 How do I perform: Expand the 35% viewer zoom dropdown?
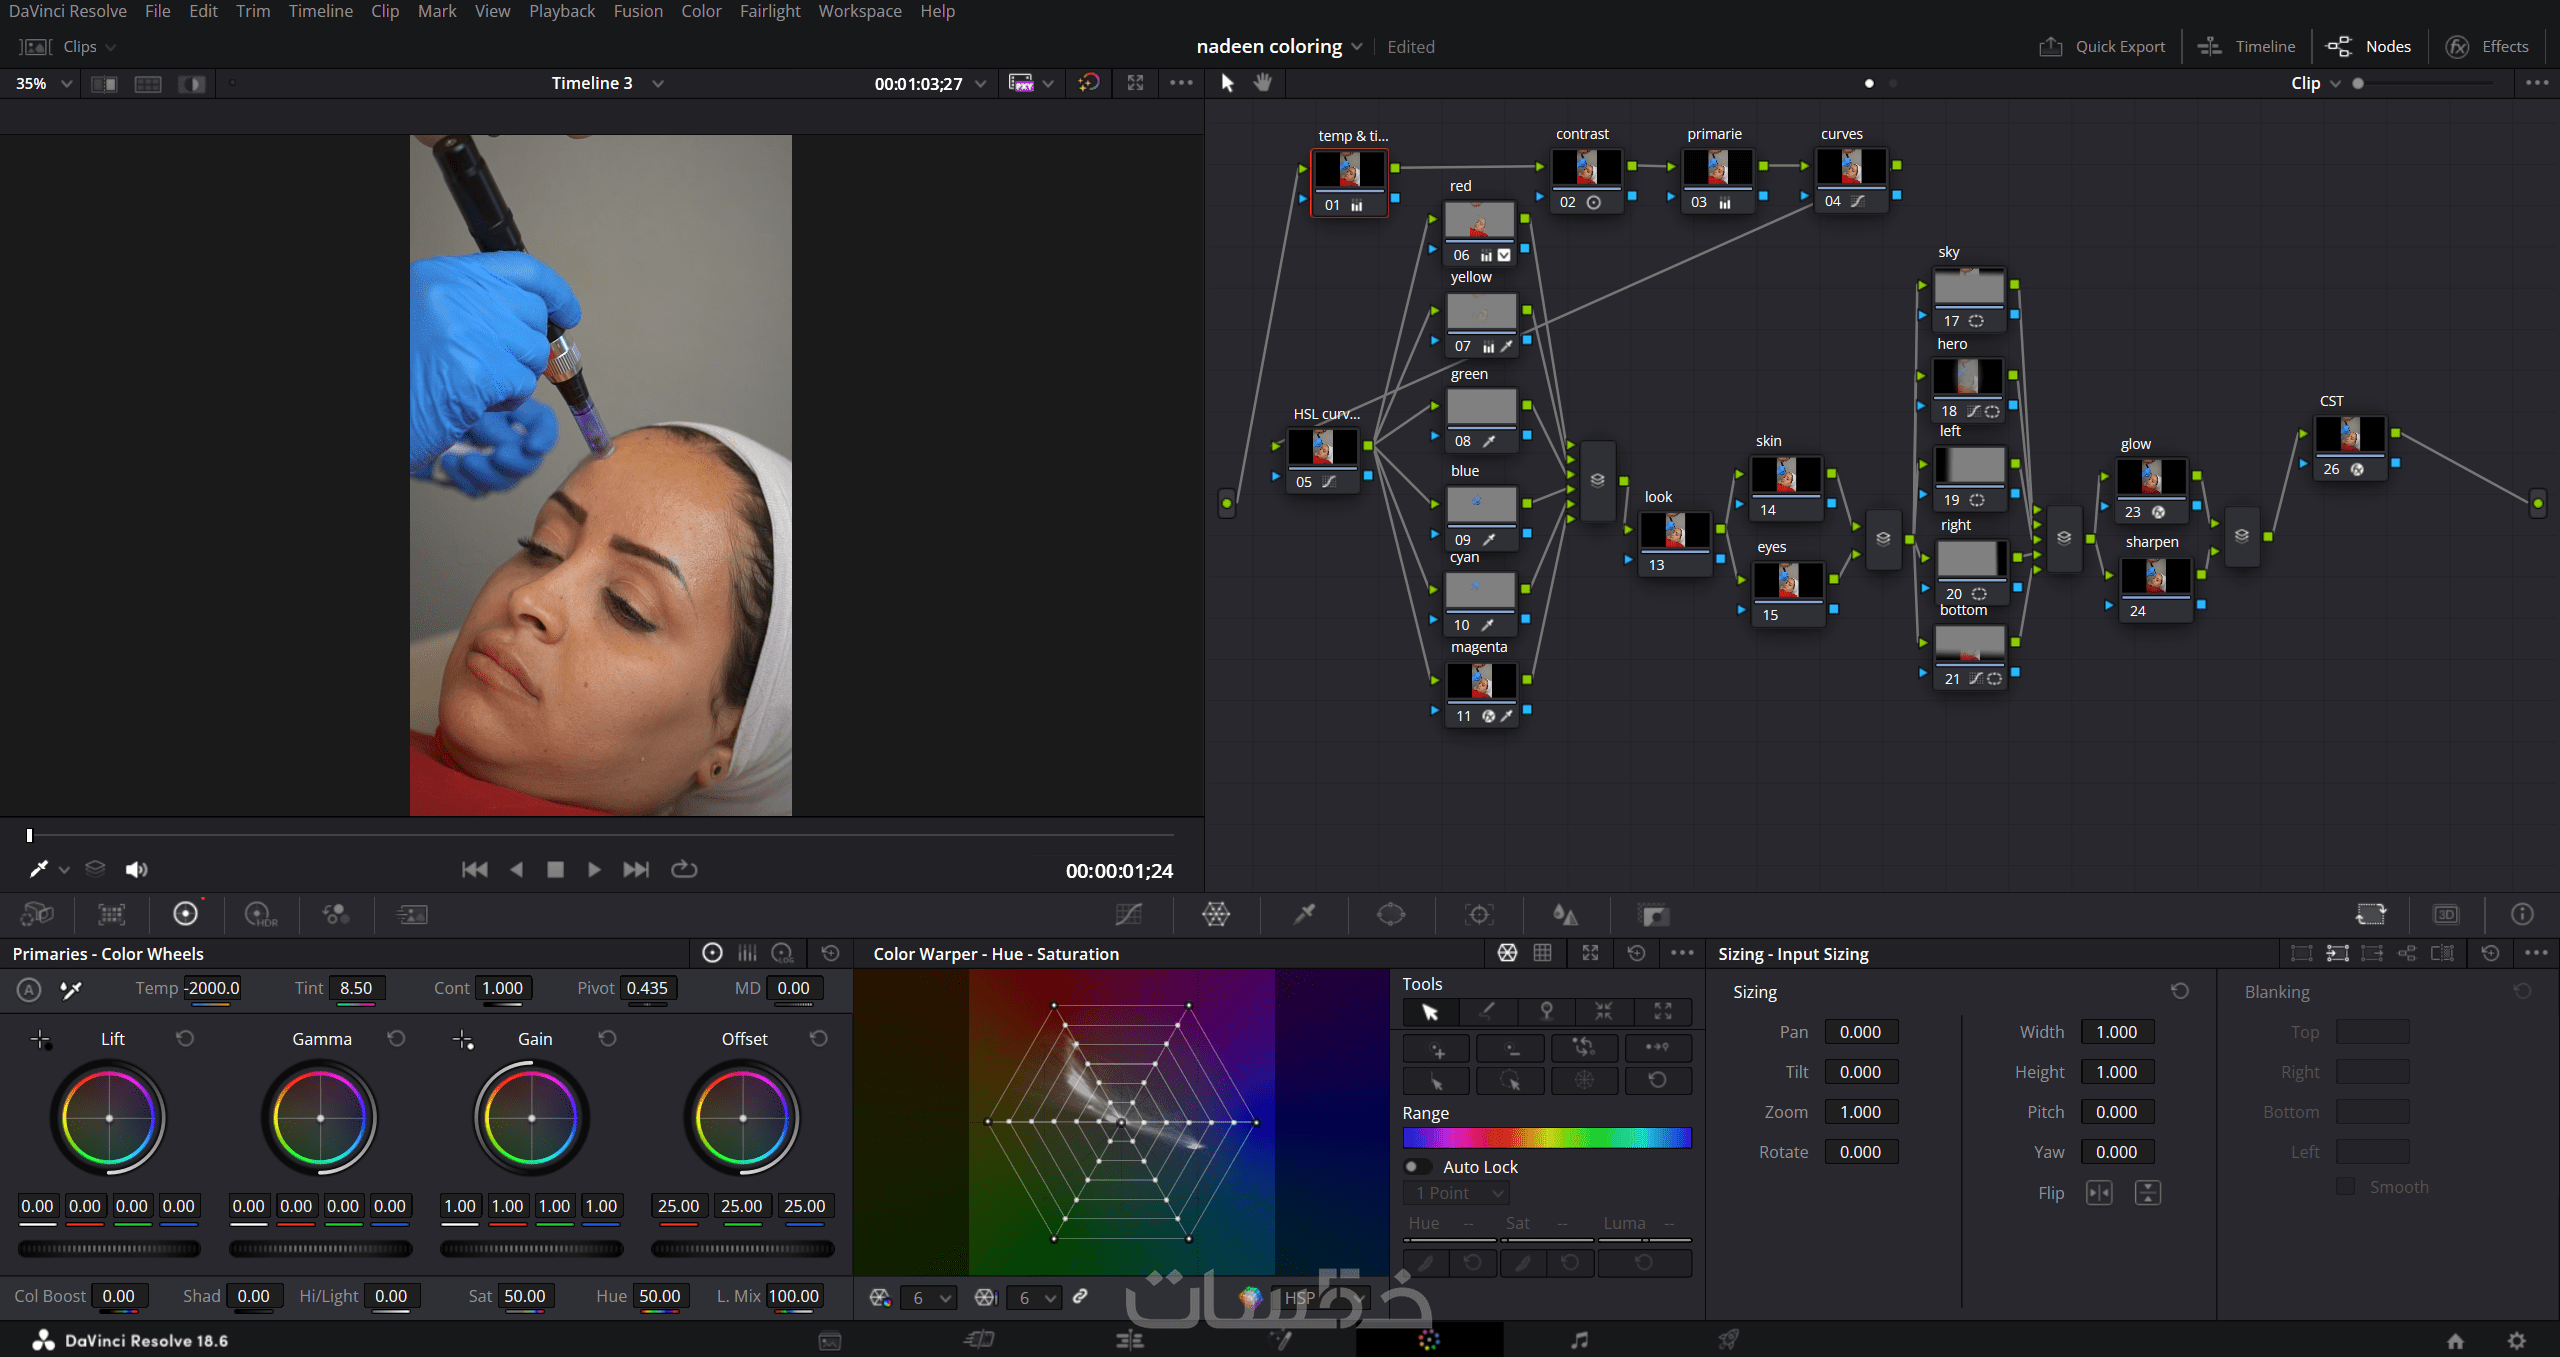click(66, 84)
